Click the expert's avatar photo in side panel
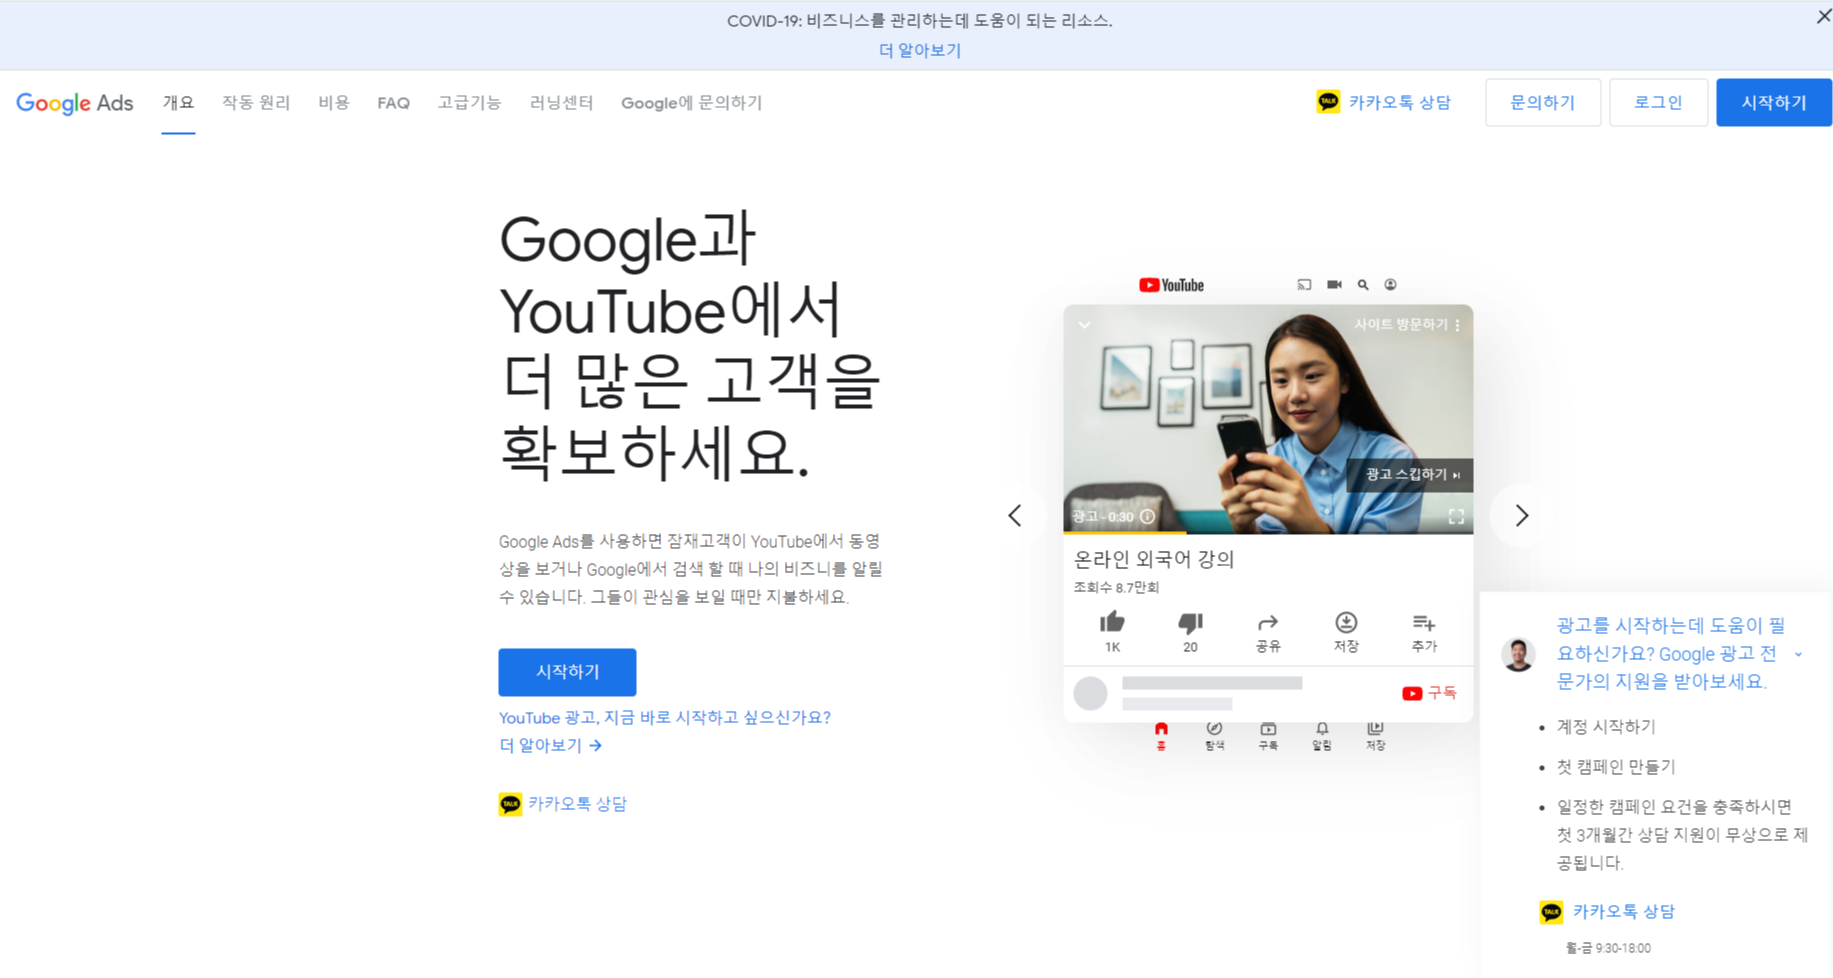Screen dimensions: 1833x978 [x=1518, y=654]
